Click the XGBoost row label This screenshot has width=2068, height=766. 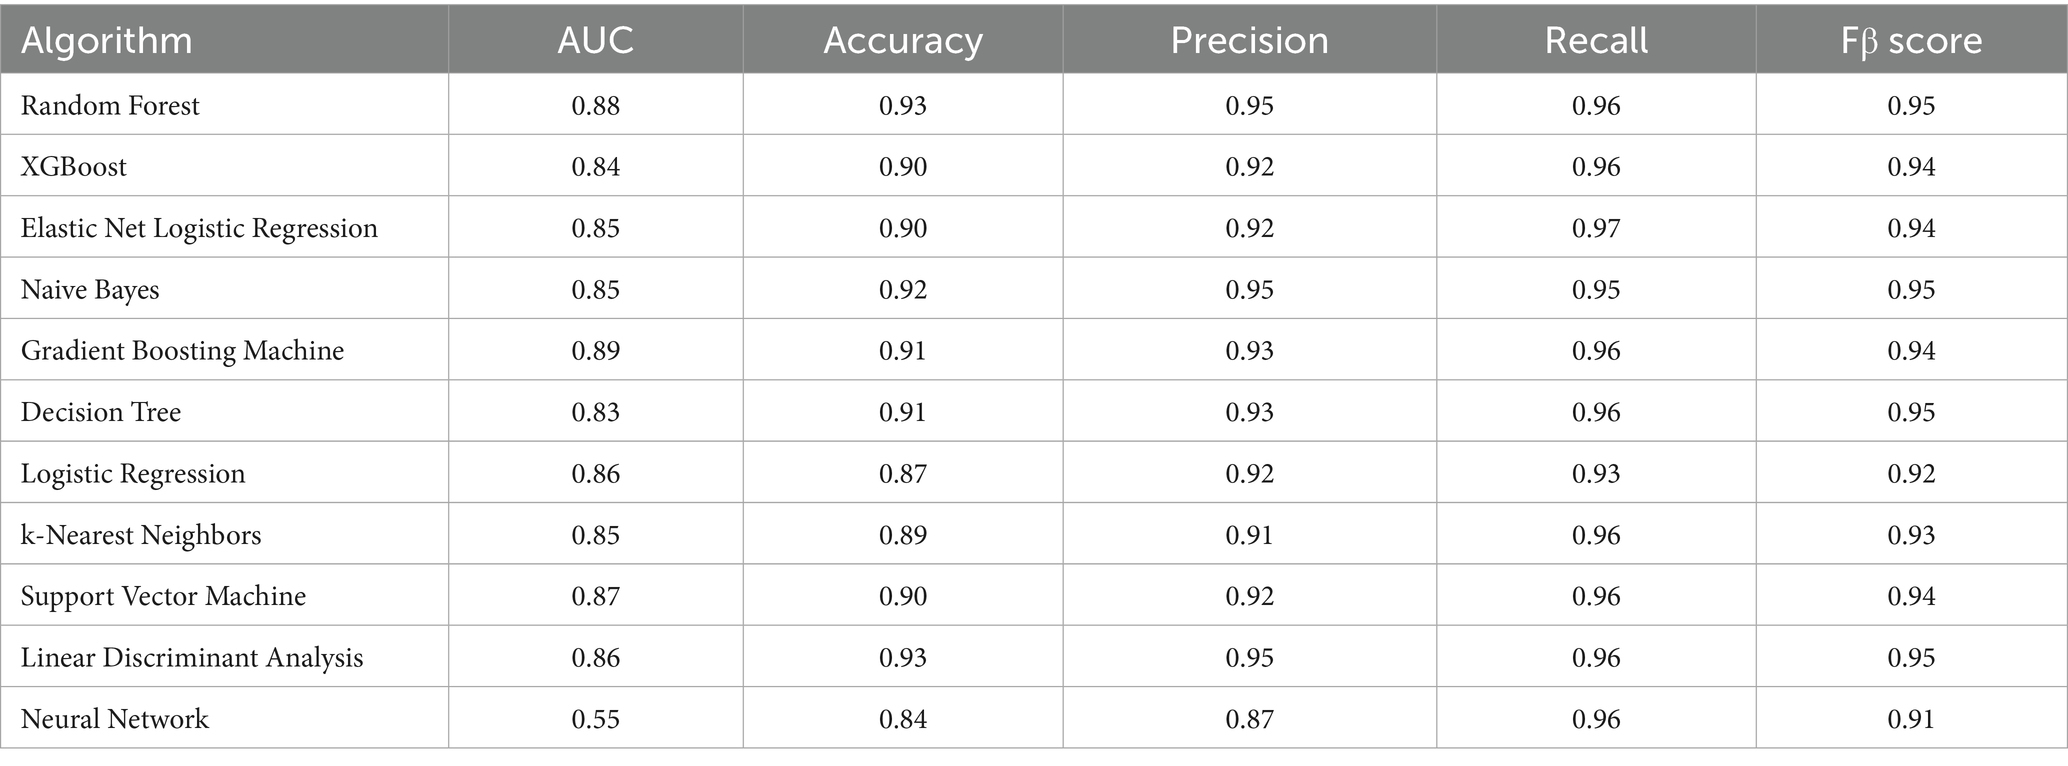74,167
